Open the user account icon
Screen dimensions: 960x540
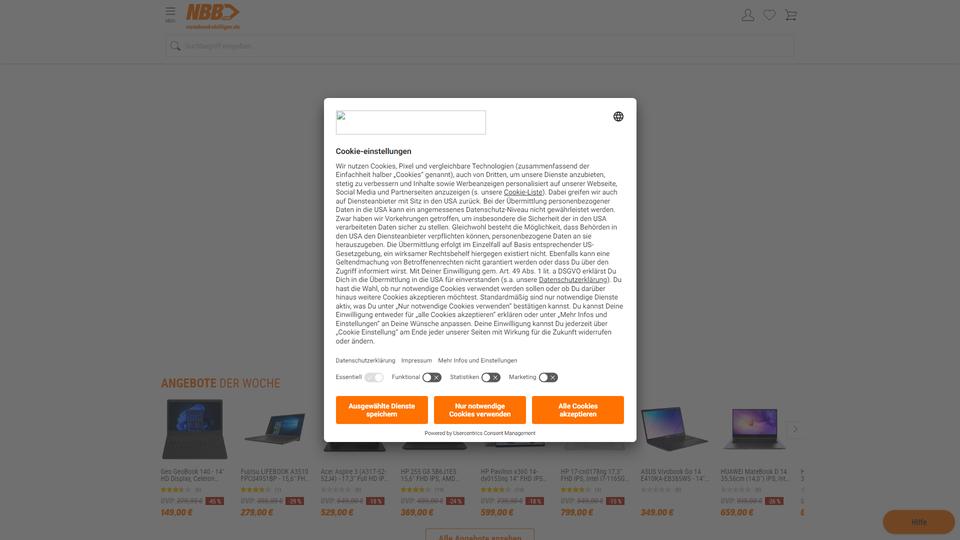coord(748,15)
